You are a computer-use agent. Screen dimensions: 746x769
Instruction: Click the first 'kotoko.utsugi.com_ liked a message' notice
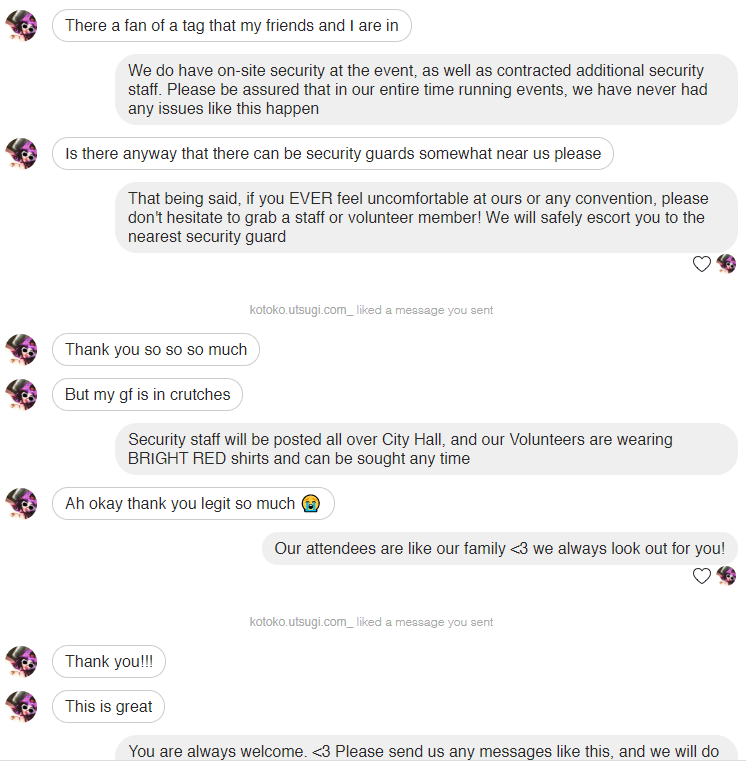pos(371,310)
